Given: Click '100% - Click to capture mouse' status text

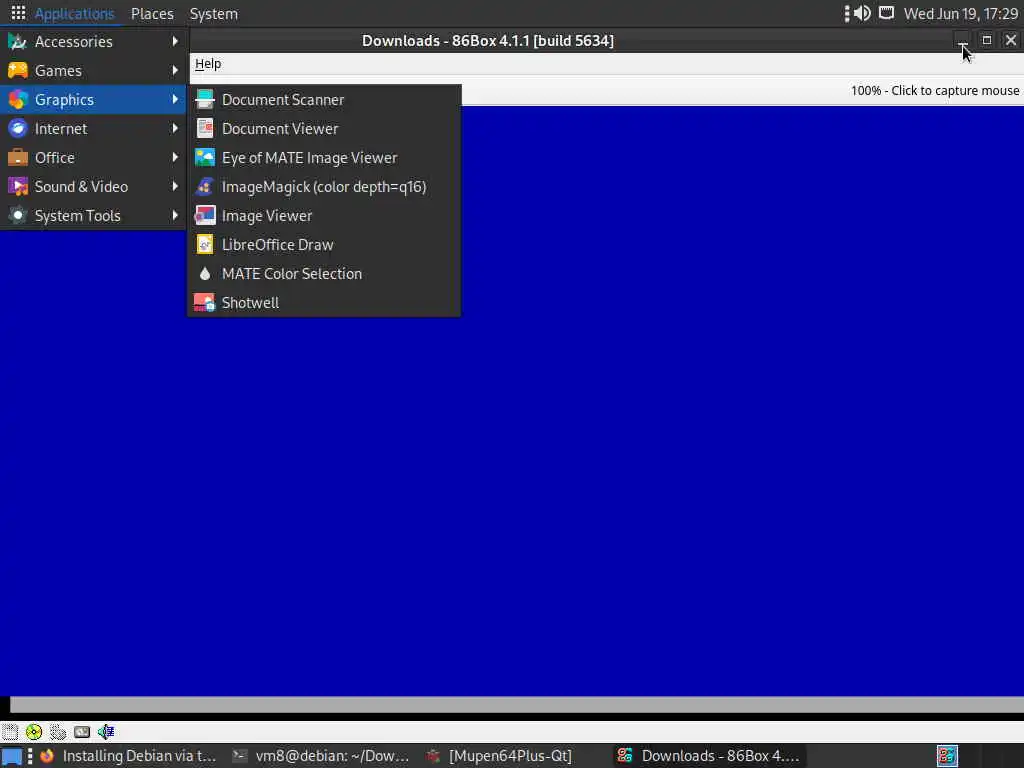Looking at the screenshot, I should [935, 91].
